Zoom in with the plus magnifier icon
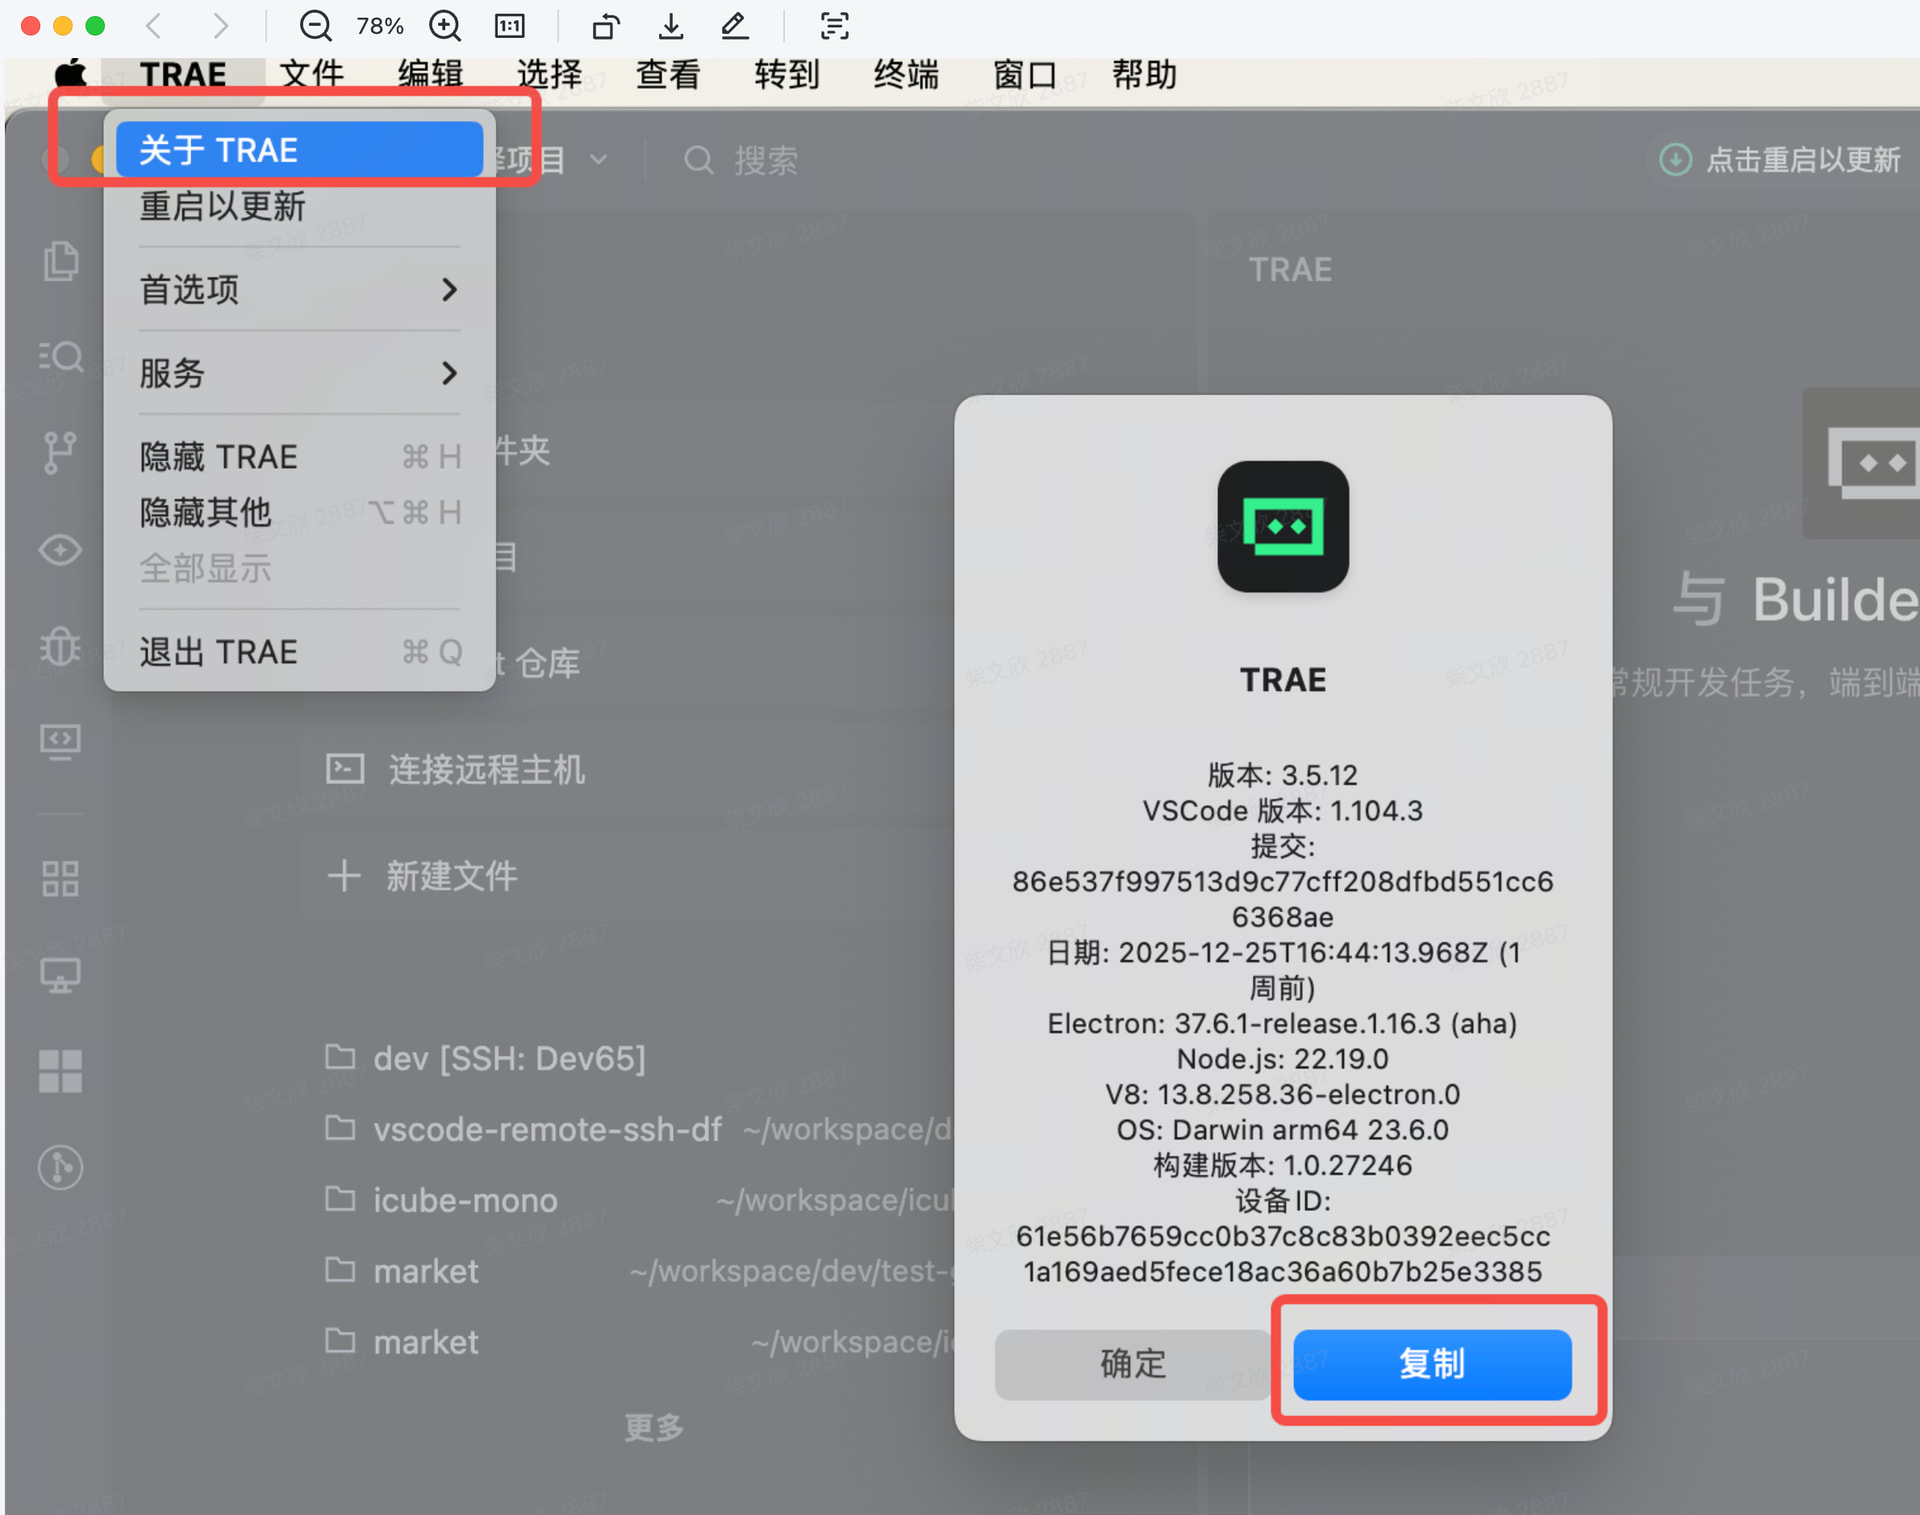The image size is (1920, 1515). (445, 26)
